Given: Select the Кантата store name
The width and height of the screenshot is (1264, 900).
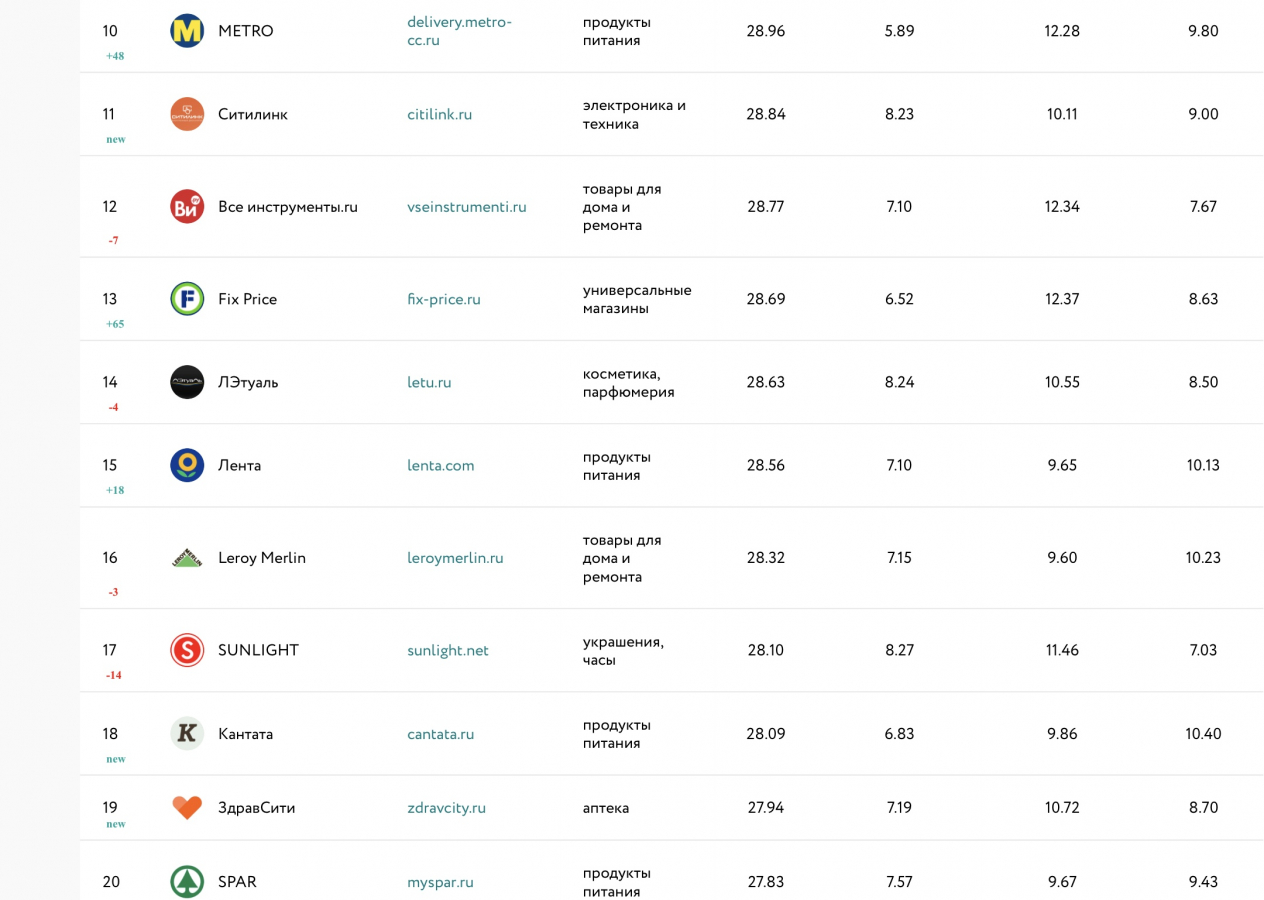Looking at the screenshot, I should pos(245,733).
